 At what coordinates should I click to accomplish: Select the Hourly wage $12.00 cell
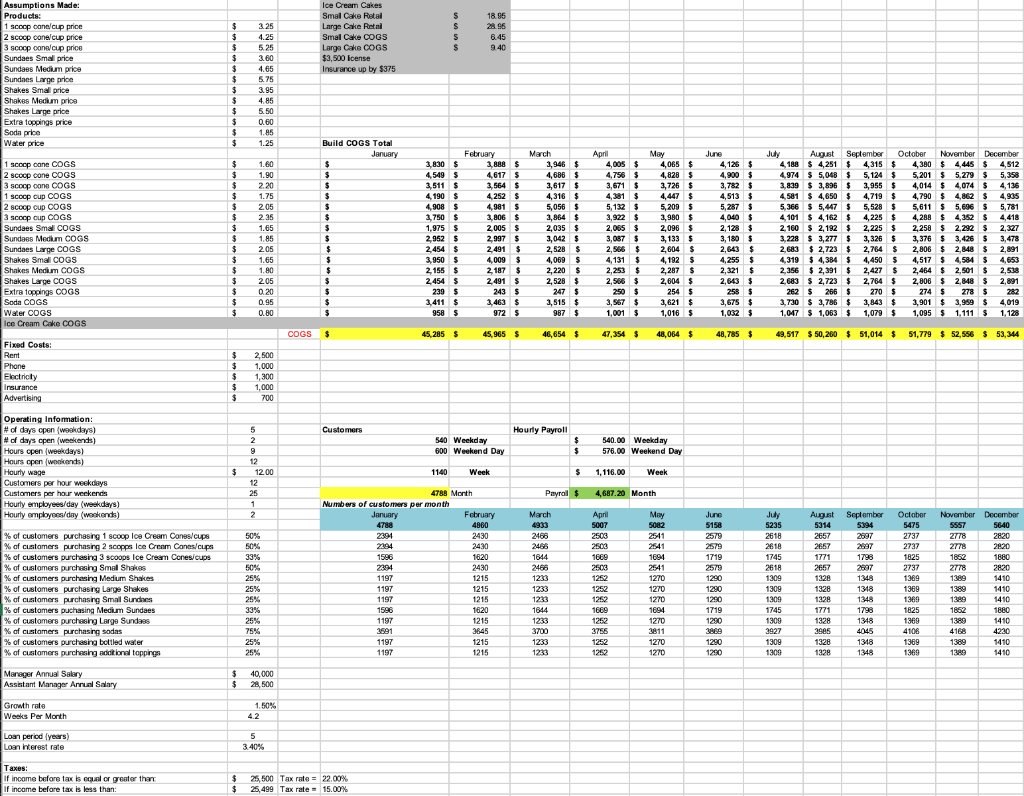pyautogui.click(x=256, y=472)
